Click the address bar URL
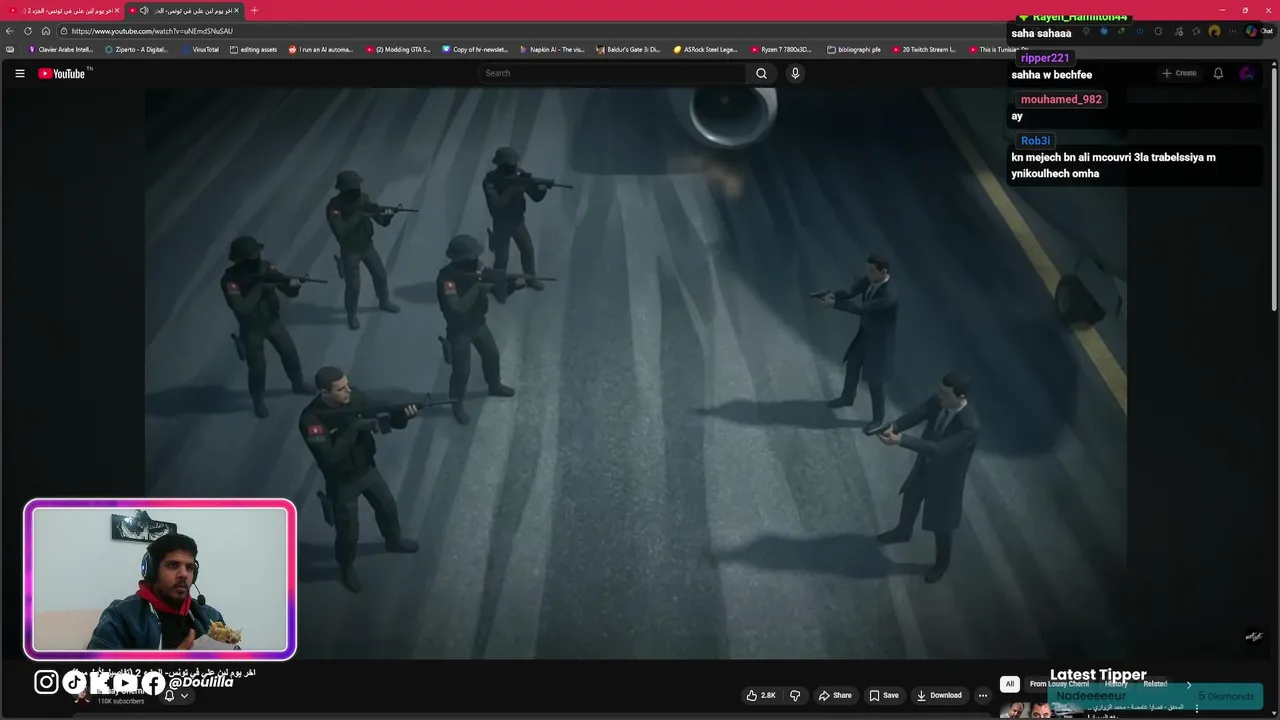The image size is (1280, 720). point(152,31)
